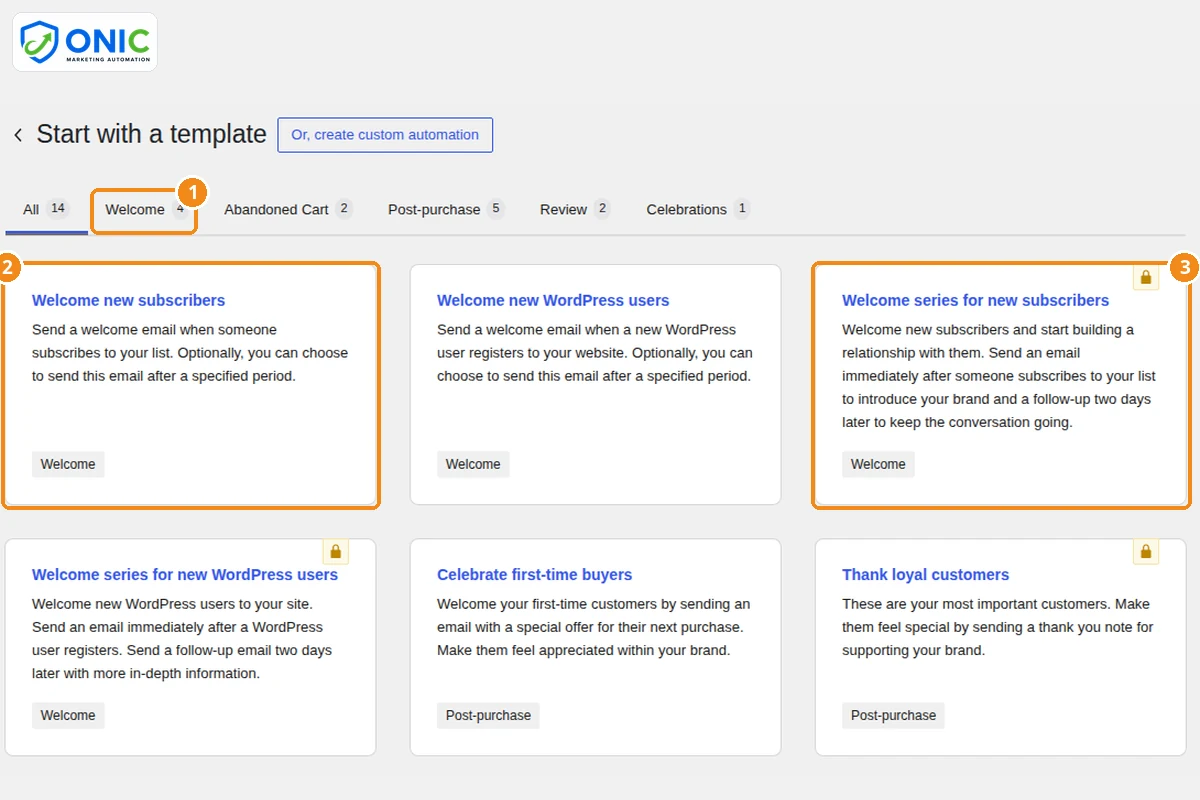Open Welcome new subscribers template title
The image size is (1200, 800).
click(128, 300)
